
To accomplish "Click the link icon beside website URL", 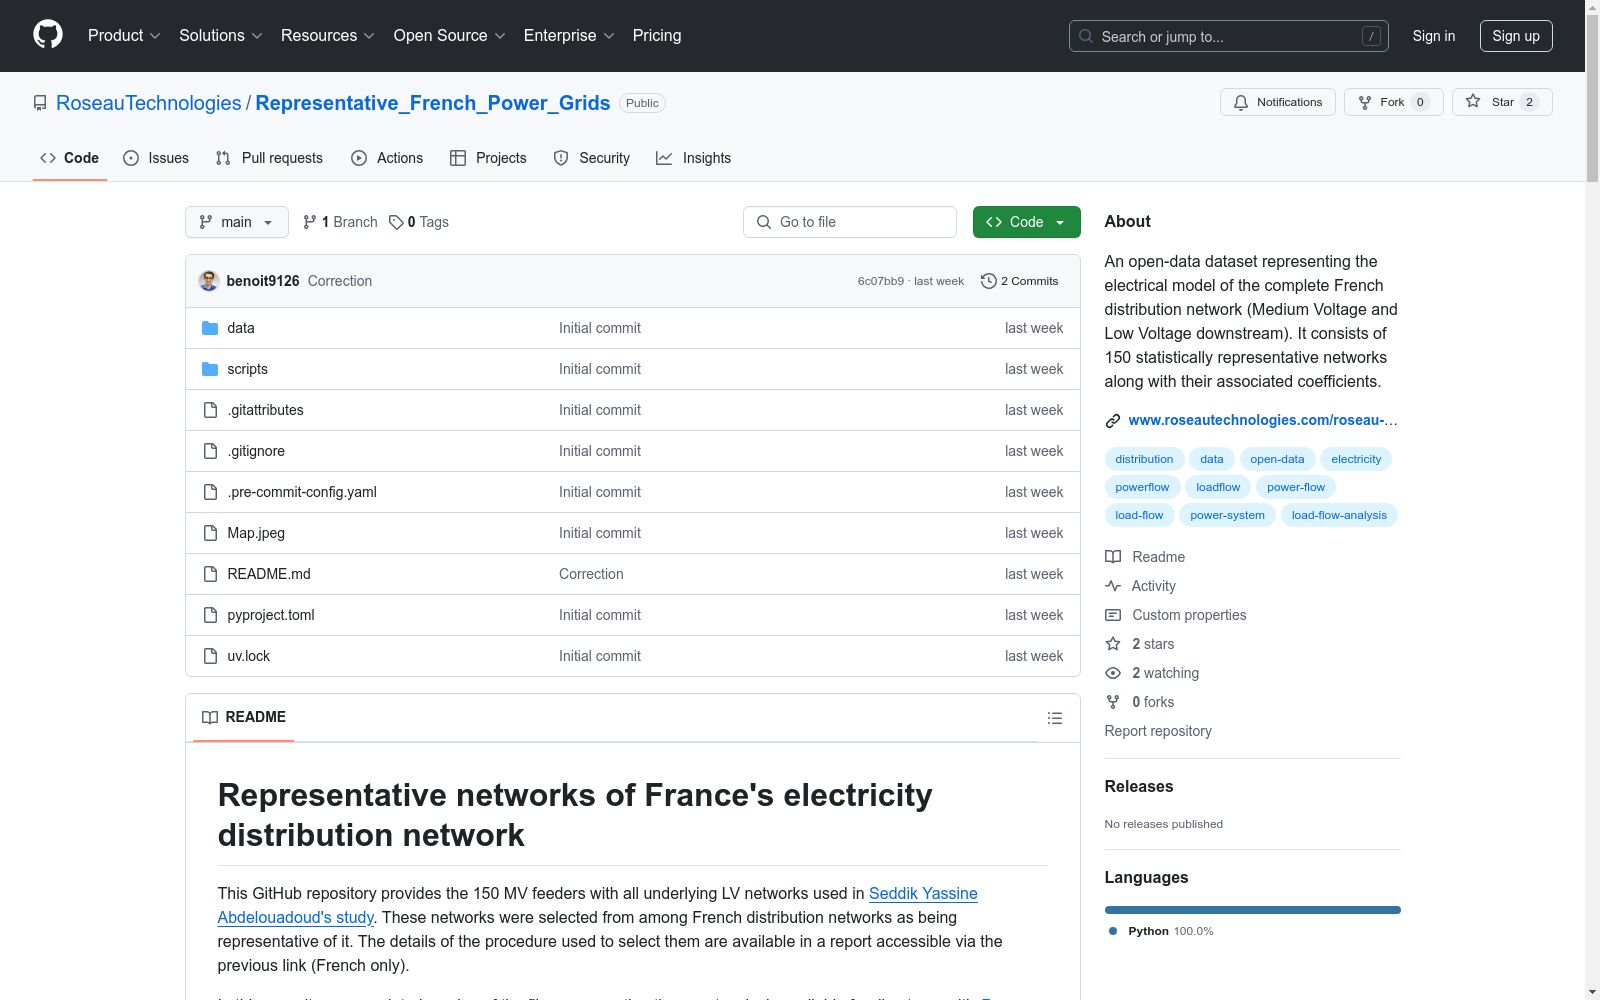I will [x=1113, y=421].
